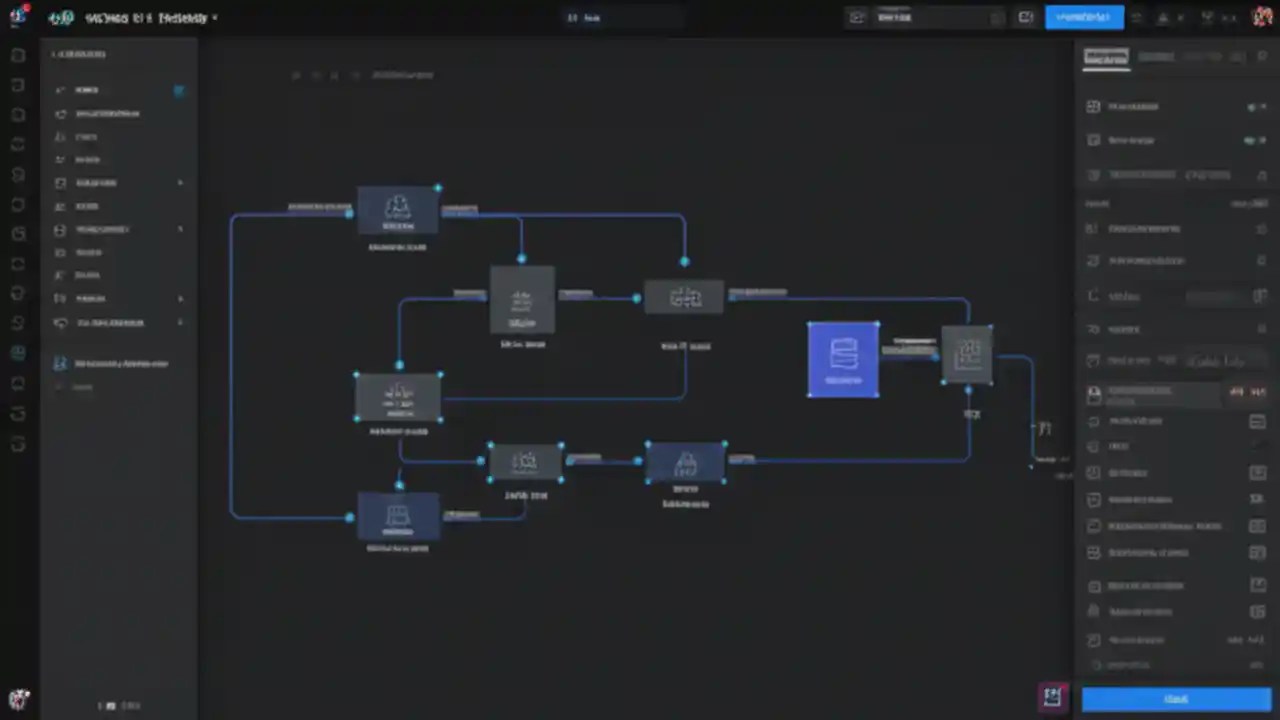Switch to the first tab in the properties panel
Image resolution: width=1280 pixels, height=720 pixels.
coord(1105,57)
